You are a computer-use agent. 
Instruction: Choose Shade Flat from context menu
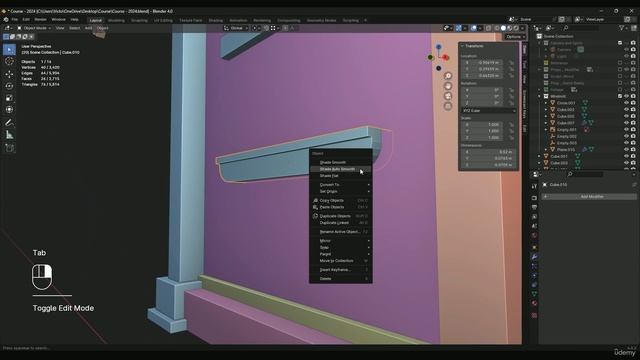[341, 176]
